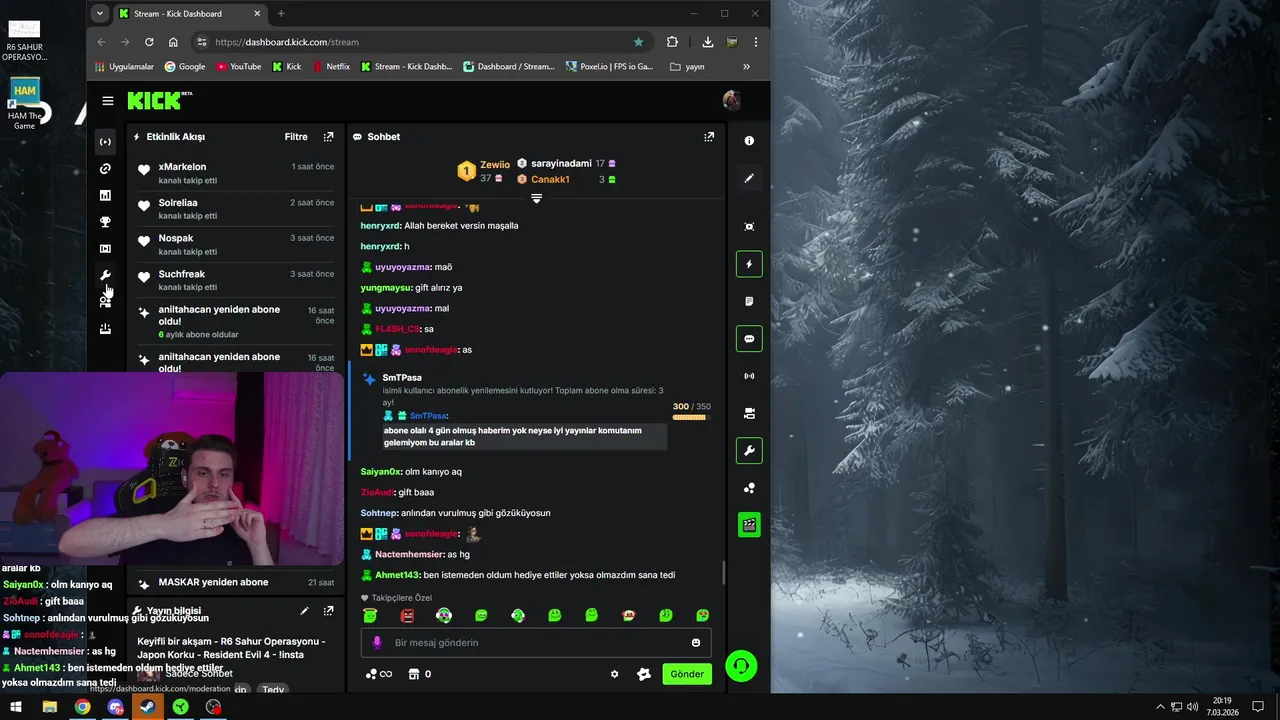Expand more bookmarks chevron
The height and width of the screenshot is (720, 1280).
(746, 67)
